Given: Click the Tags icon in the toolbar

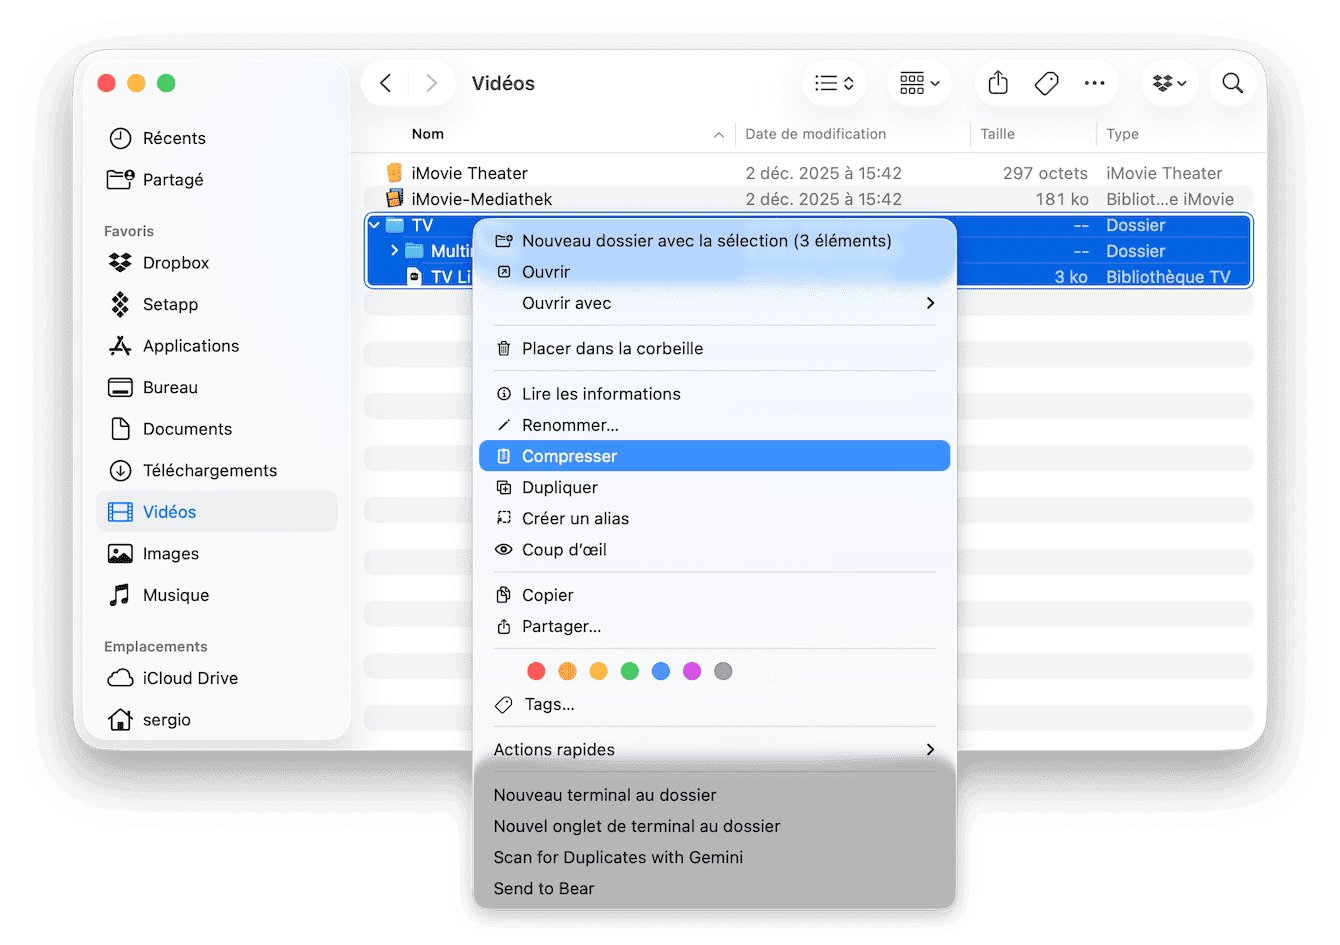Looking at the screenshot, I should [x=1046, y=83].
